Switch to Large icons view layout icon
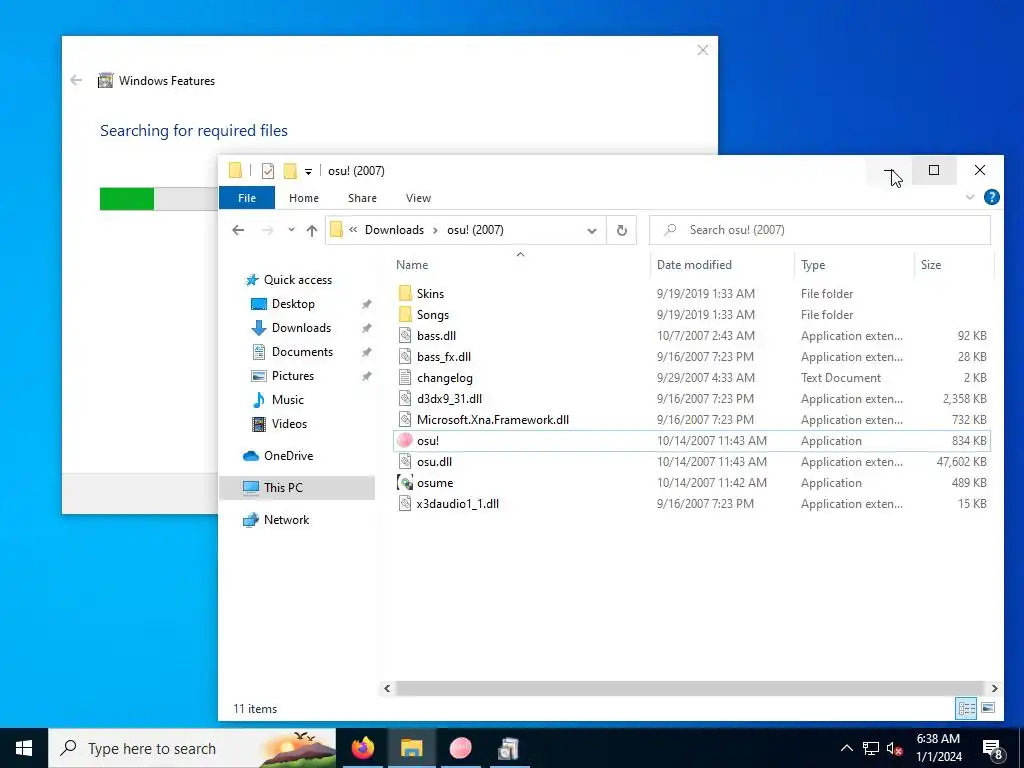The image size is (1024, 768). [x=988, y=708]
